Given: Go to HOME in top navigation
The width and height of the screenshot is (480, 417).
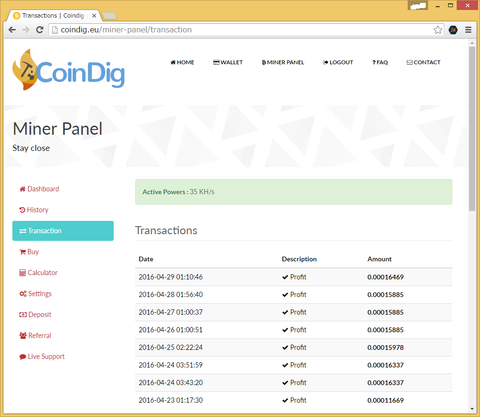Looking at the screenshot, I should tap(182, 62).
